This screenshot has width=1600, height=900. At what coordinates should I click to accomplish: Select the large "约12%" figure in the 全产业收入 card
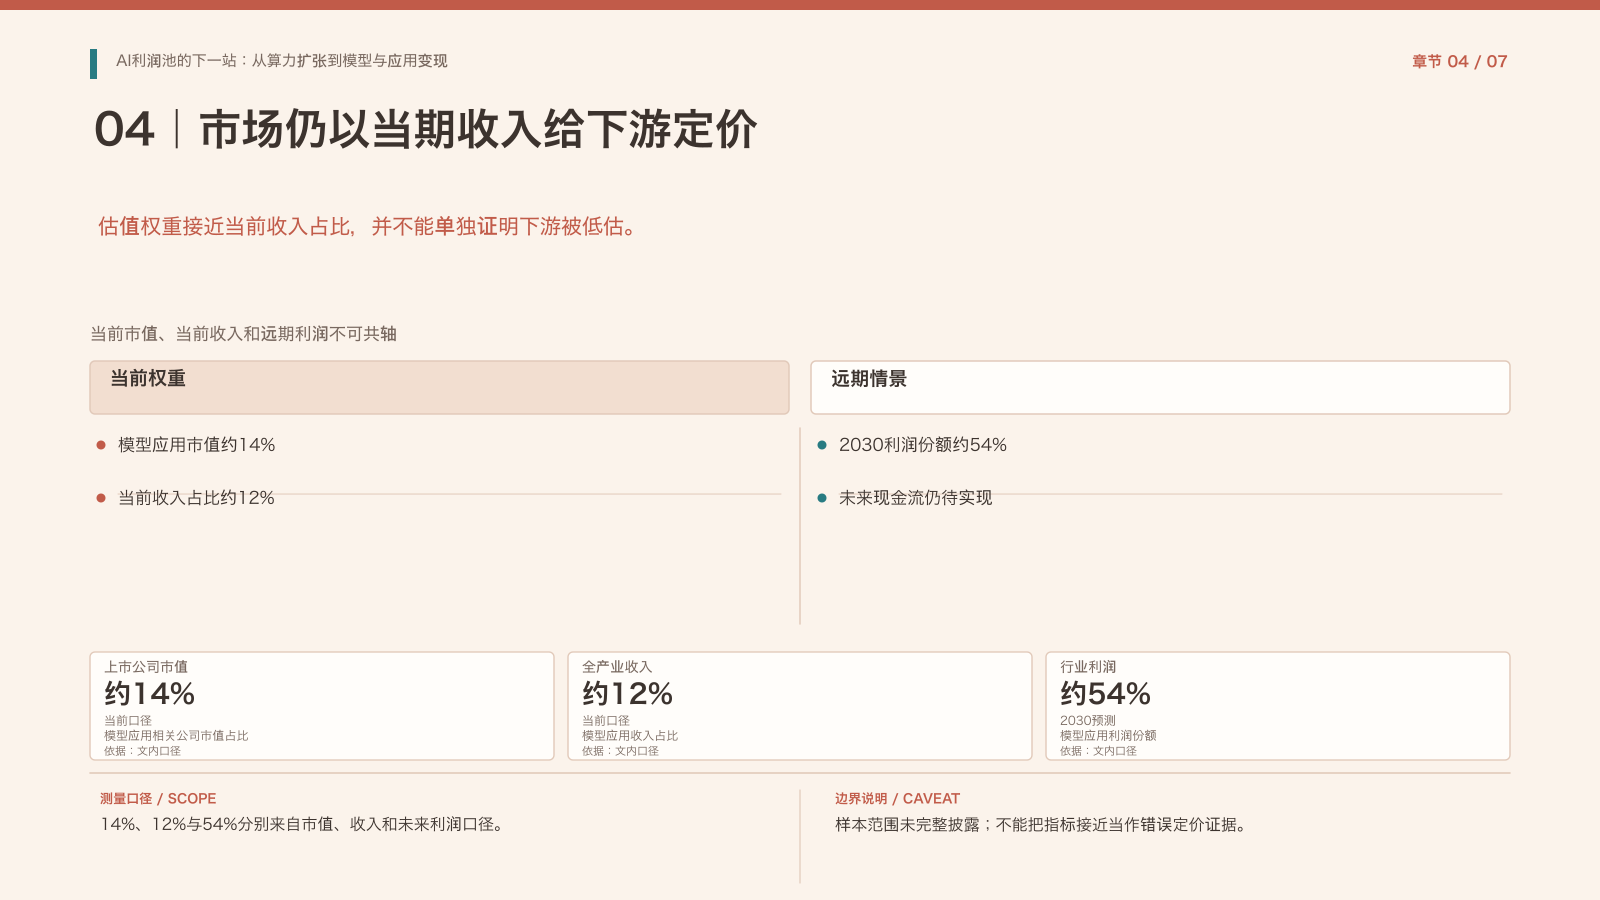coord(628,694)
